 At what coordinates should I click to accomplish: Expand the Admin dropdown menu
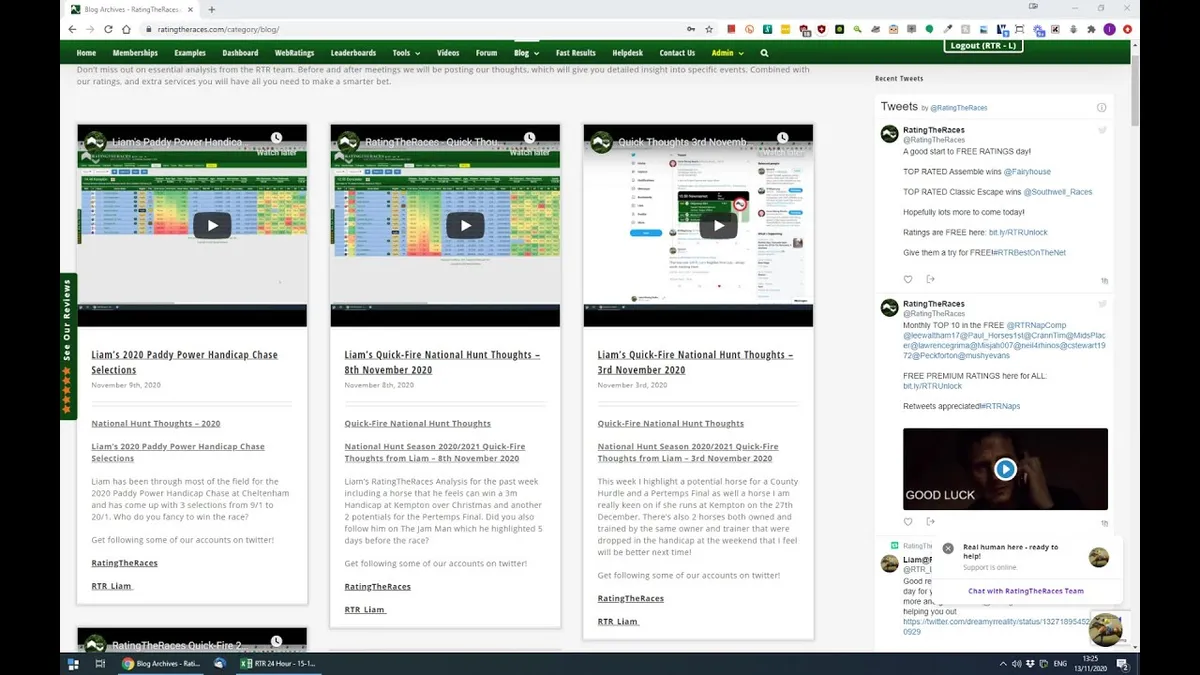[x=726, y=53]
